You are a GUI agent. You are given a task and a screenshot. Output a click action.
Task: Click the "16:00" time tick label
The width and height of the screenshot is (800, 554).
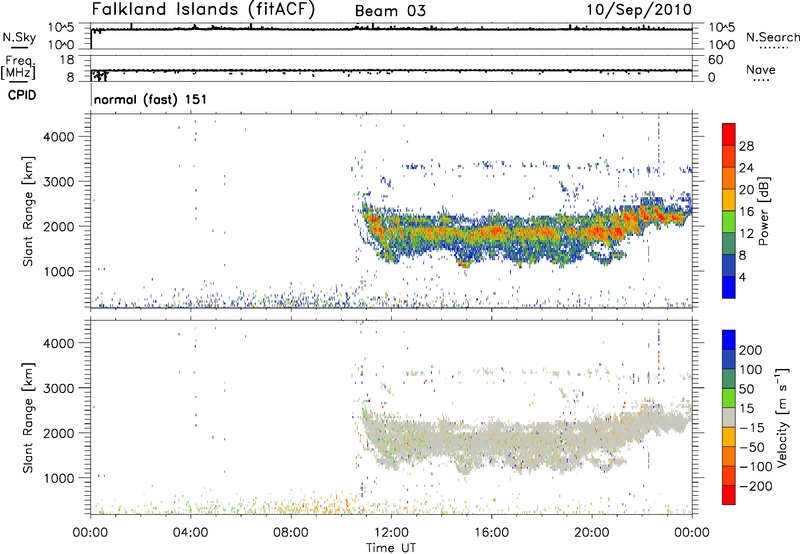pyautogui.click(x=491, y=533)
